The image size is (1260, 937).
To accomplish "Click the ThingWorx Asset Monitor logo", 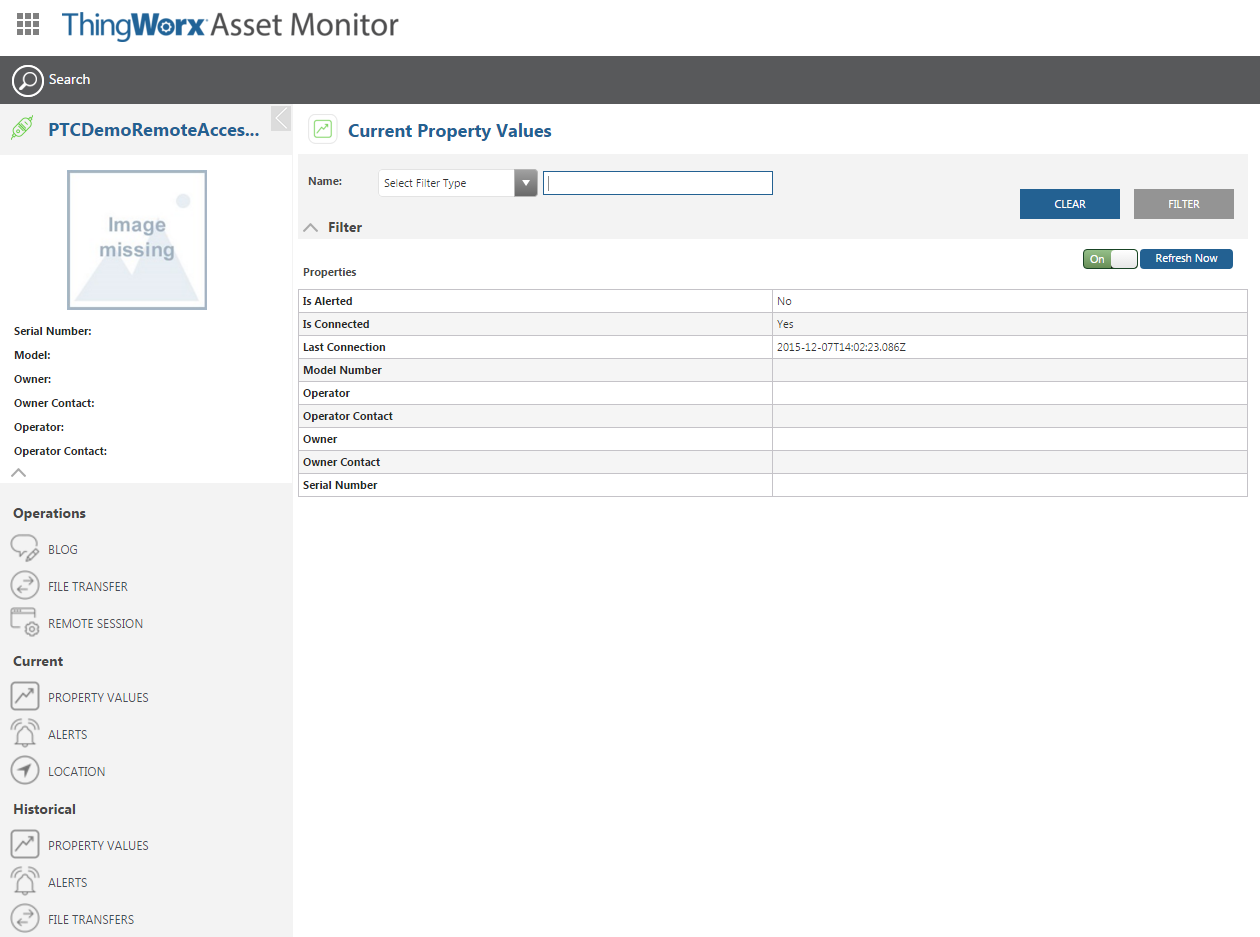I will click(x=230, y=25).
